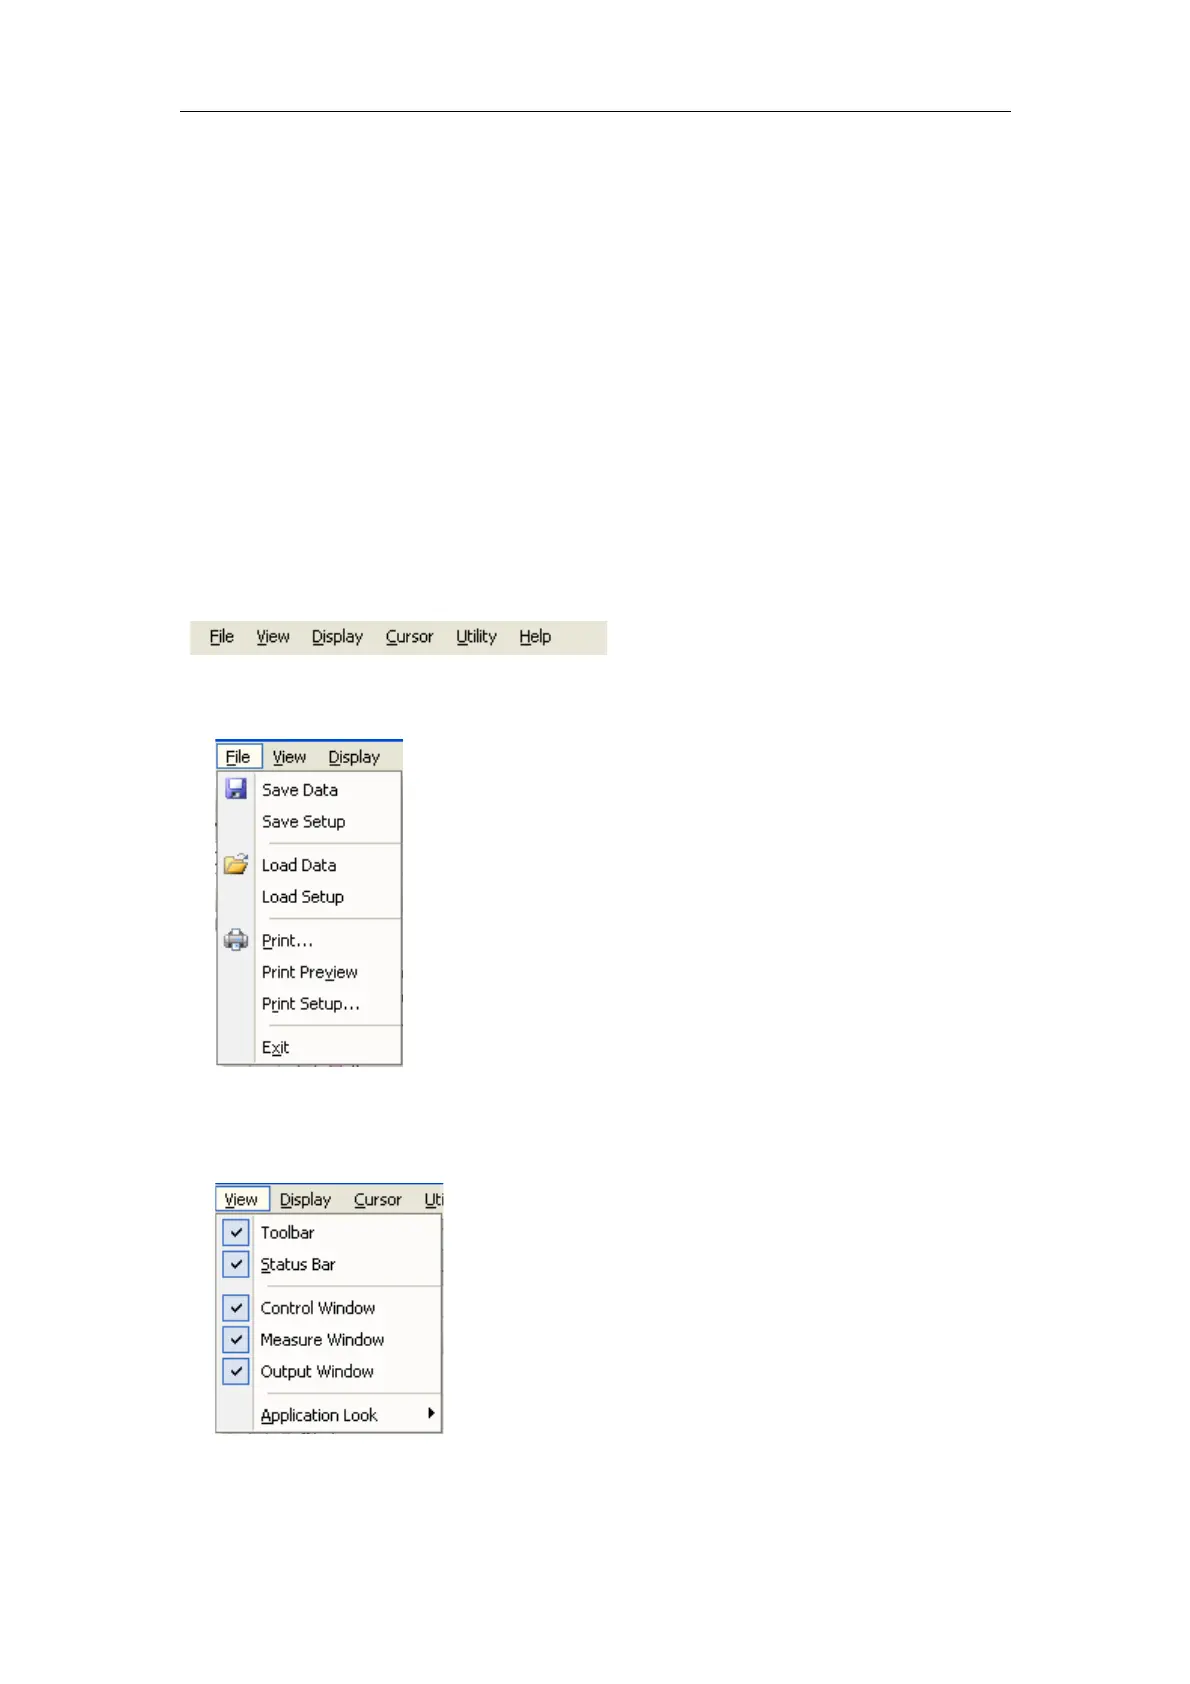
Task: Uncheck the Toolbar checkbox
Action: click(x=236, y=1232)
